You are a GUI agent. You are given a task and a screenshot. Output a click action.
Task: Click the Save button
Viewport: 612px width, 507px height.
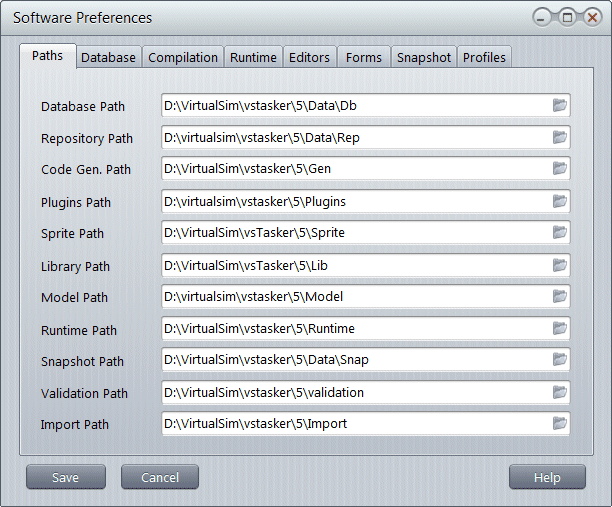[x=65, y=478]
